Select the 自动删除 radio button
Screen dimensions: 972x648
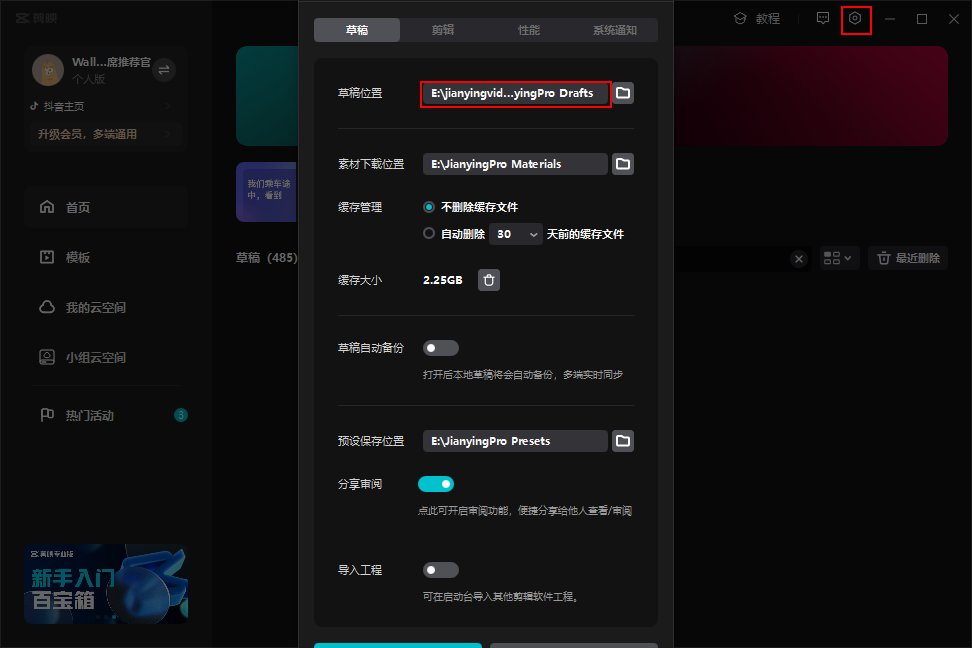pyautogui.click(x=429, y=234)
